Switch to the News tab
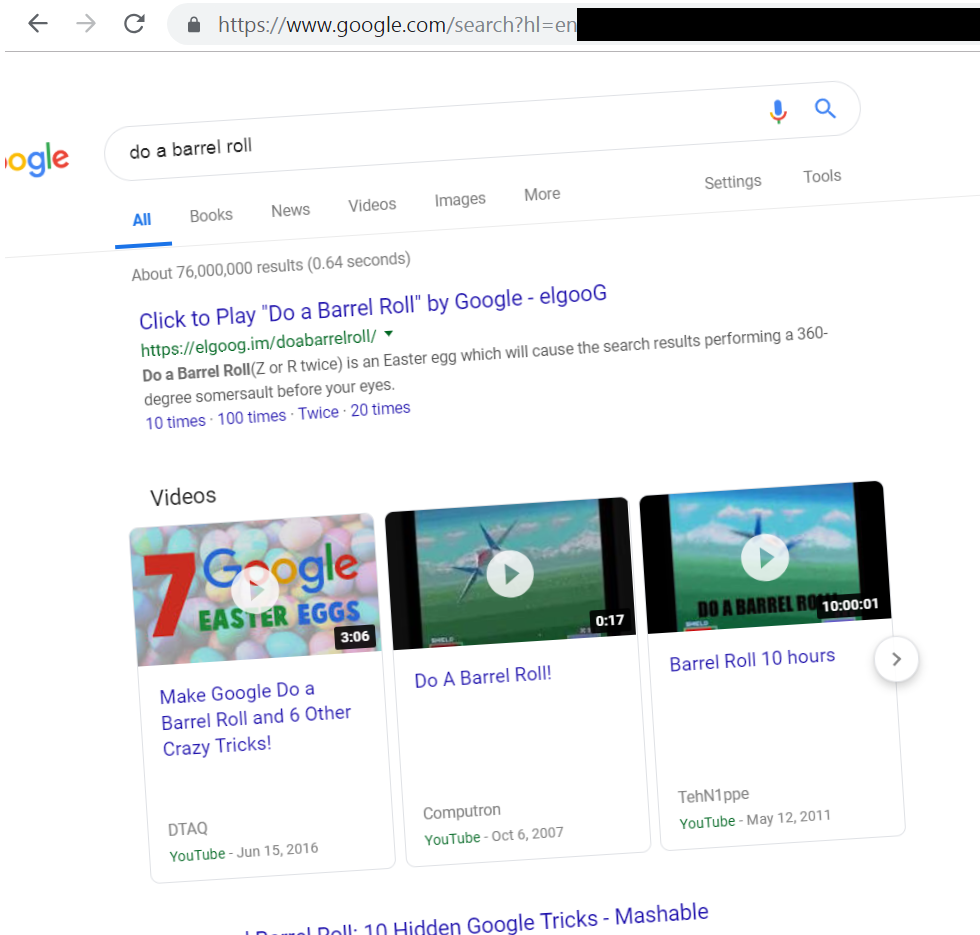The height and width of the screenshot is (935, 980). (x=291, y=211)
